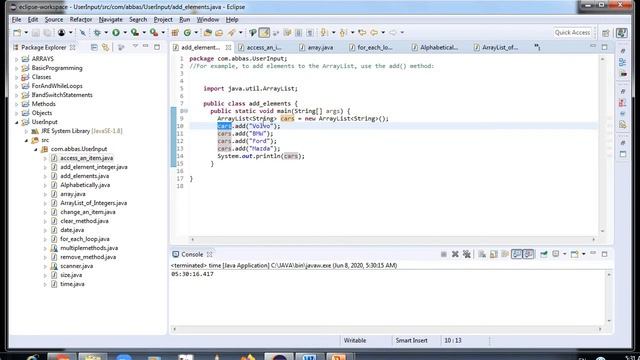
Task: Click the Quick Access search field
Action: 572,33
